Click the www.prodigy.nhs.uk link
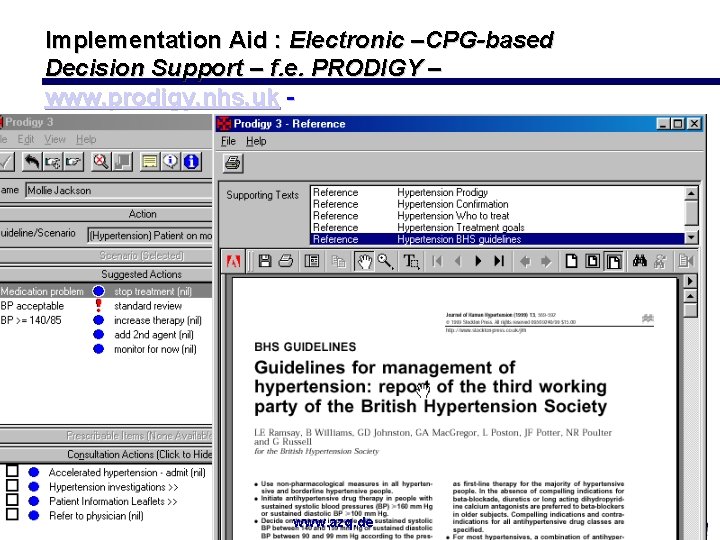 [163, 98]
